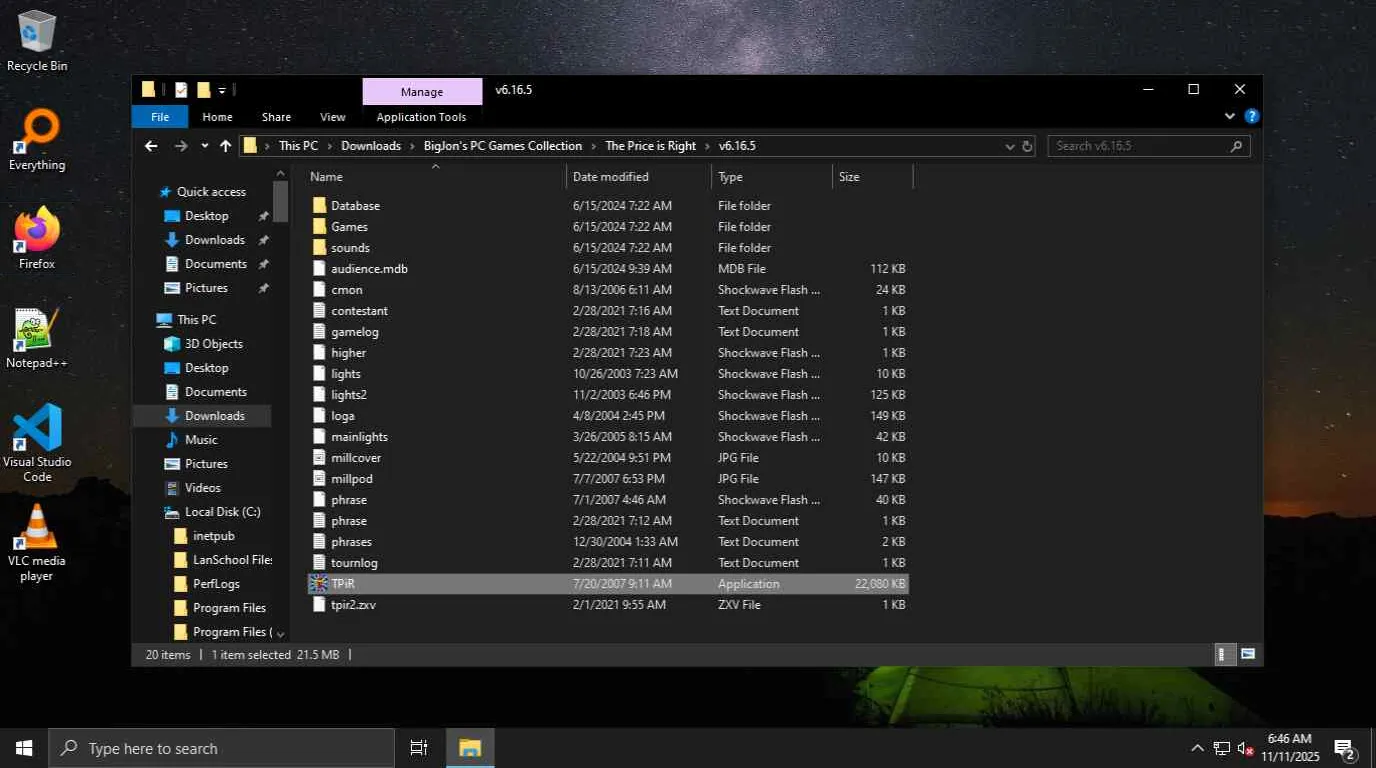This screenshot has height=768, width=1376.
Task: Open Quick access in navigation pane
Action: [211, 192]
